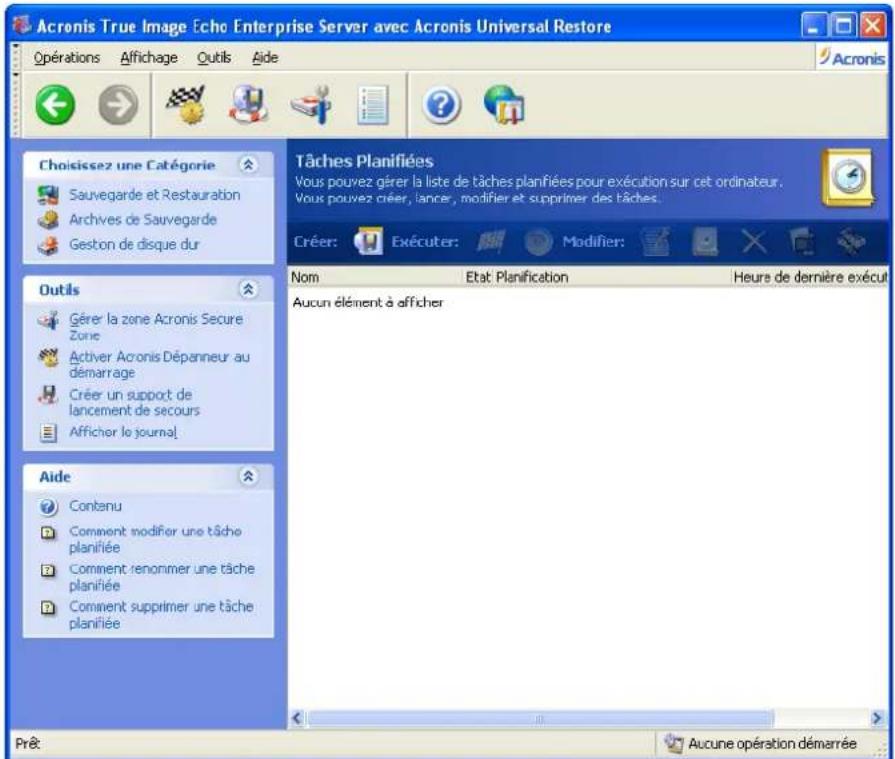Viewport: 895px width, 759px height.
Task: Open the log list toolbar icon
Action: tap(373, 104)
